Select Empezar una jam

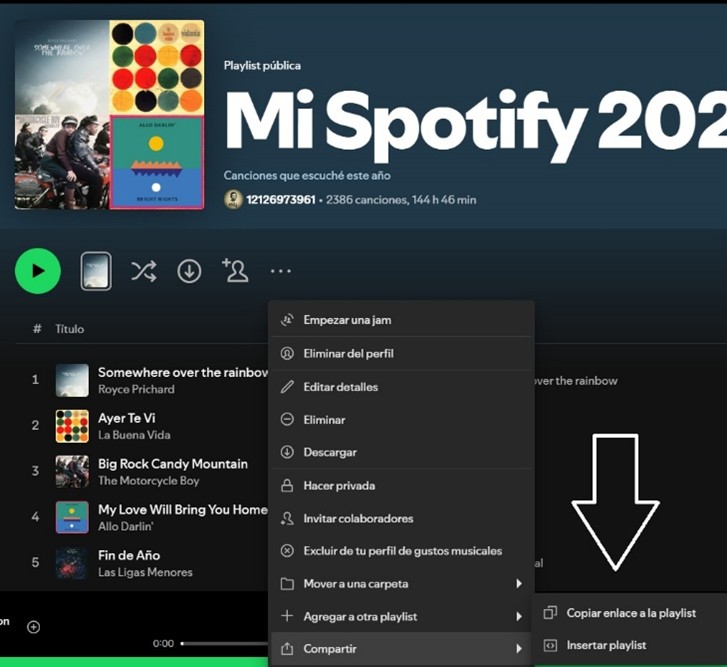[347, 320]
